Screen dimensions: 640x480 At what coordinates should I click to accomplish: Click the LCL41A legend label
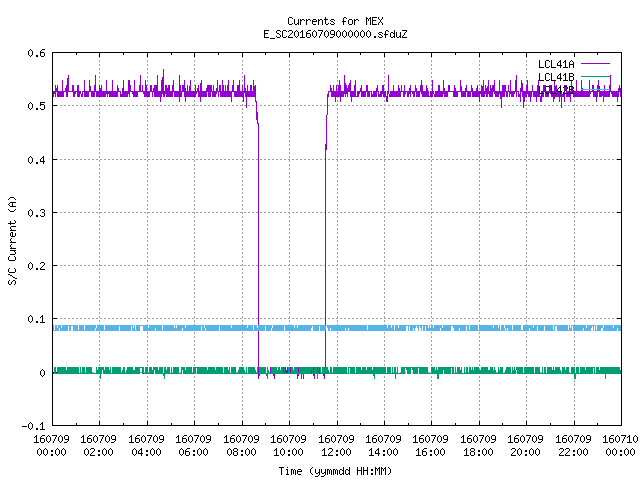click(556, 64)
